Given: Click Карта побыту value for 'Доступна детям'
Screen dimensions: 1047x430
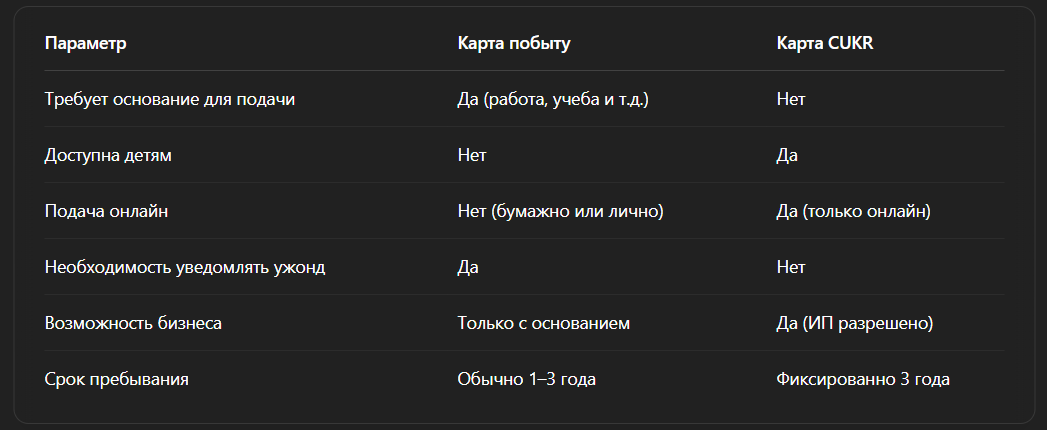Looking at the screenshot, I should (x=472, y=155).
